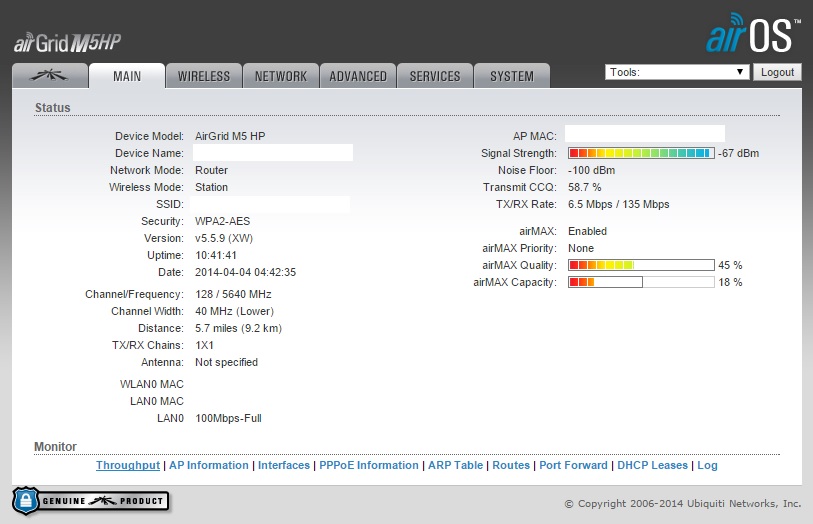Screen dimensions: 813x524
Task: Show the Interfaces monitor
Action: point(284,465)
